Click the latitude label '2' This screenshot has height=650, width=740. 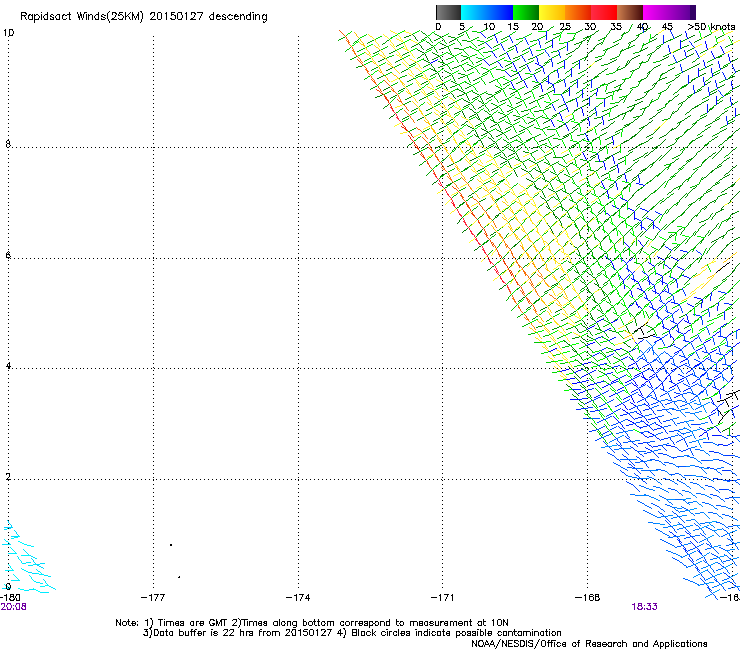(x=8, y=477)
